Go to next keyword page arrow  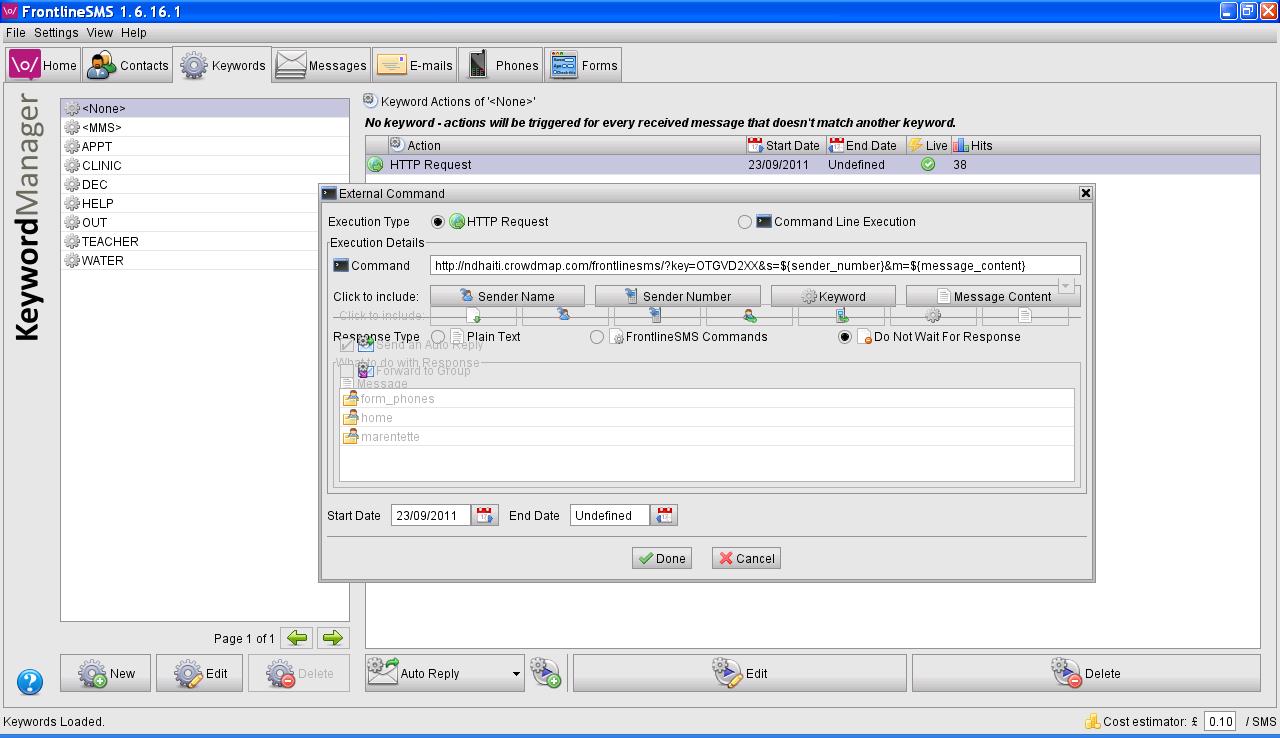(x=334, y=638)
